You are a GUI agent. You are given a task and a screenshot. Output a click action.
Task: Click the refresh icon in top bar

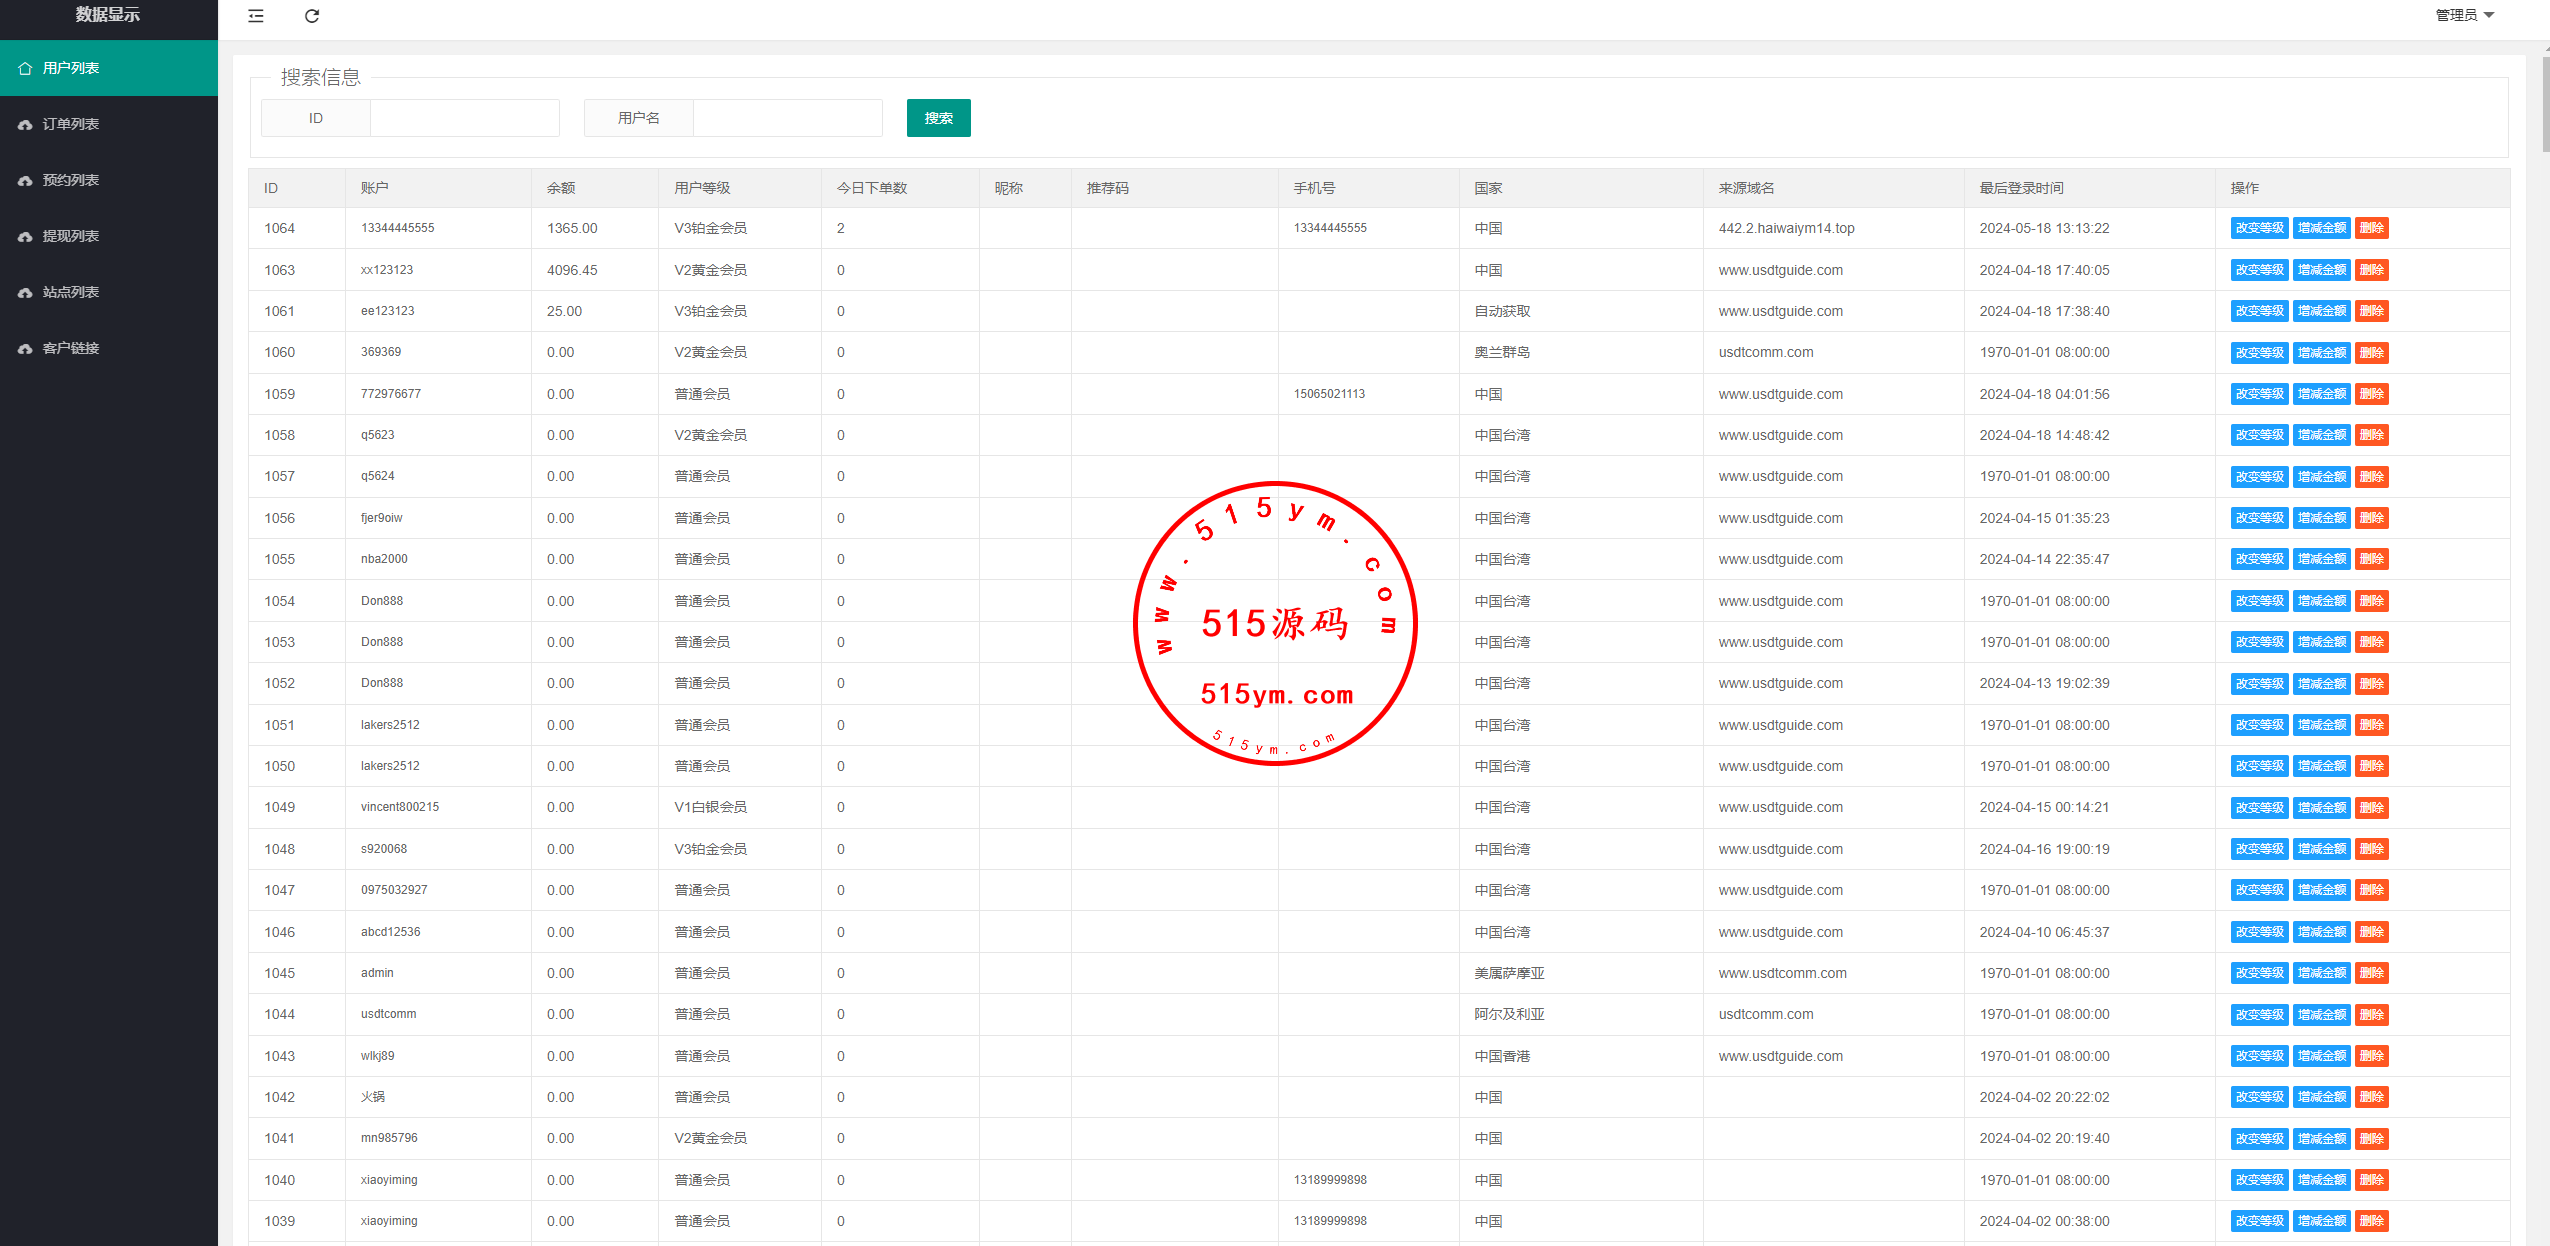pos(312,16)
